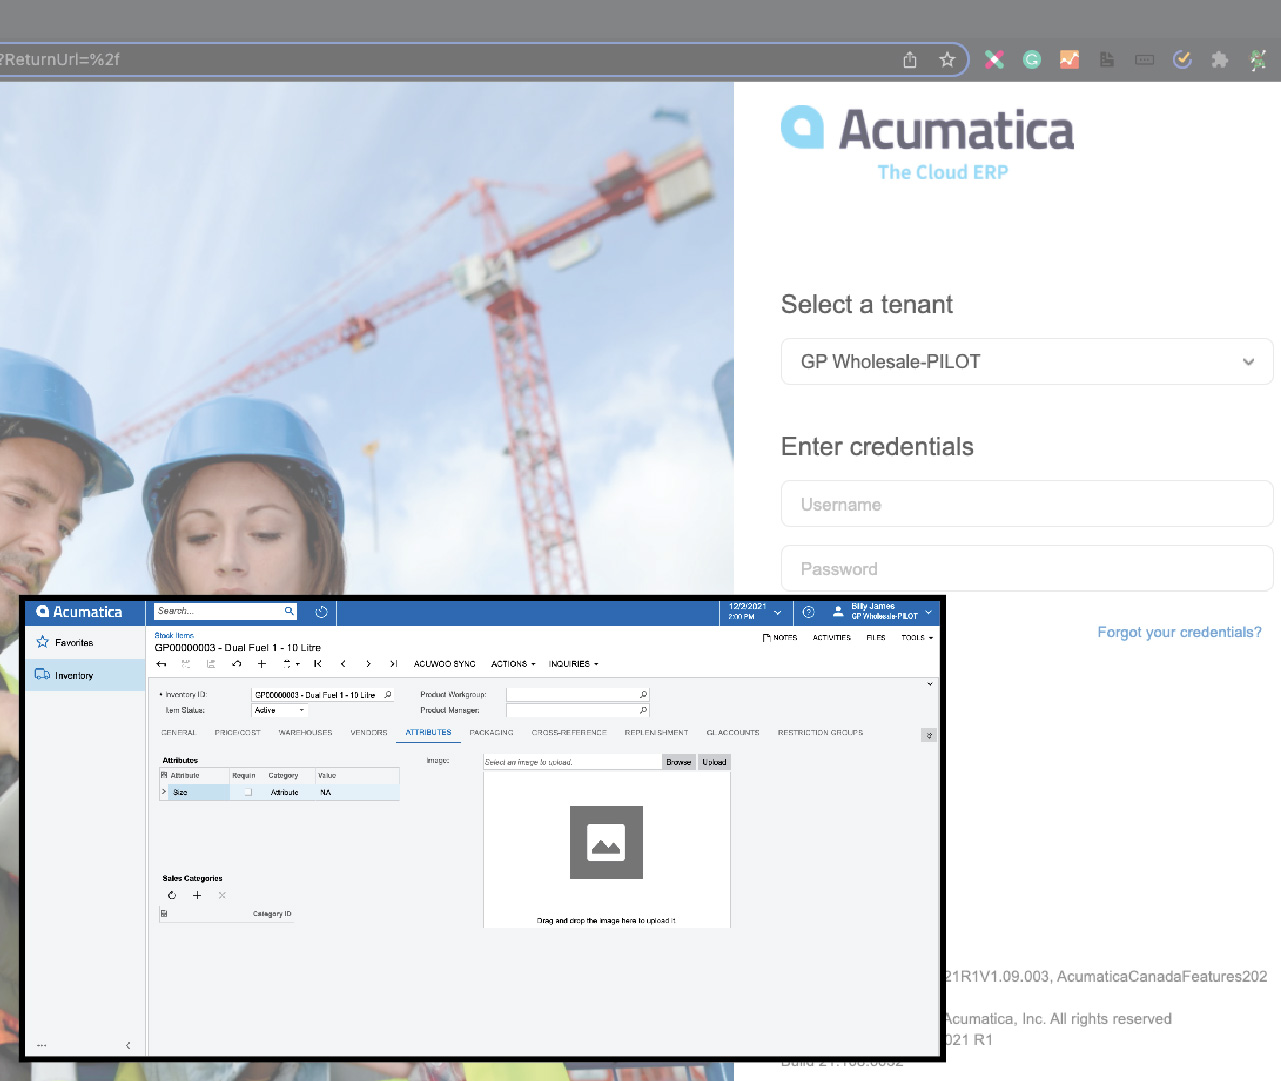Open the Select a tenant dropdown
This screenshot has width=1281, height=1081.
pyautogui.click(x=1027, y=361)
